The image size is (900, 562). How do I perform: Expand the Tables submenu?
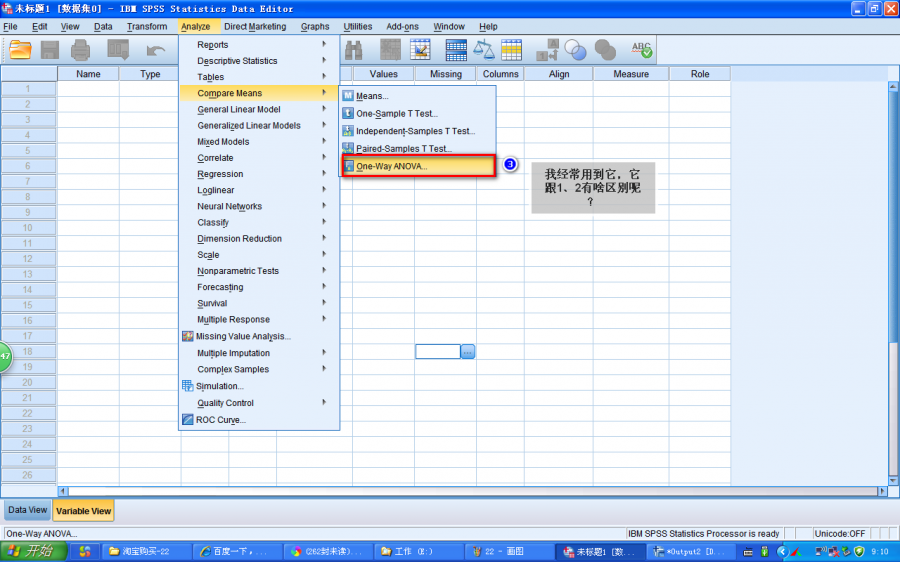[x=259, y=76]
